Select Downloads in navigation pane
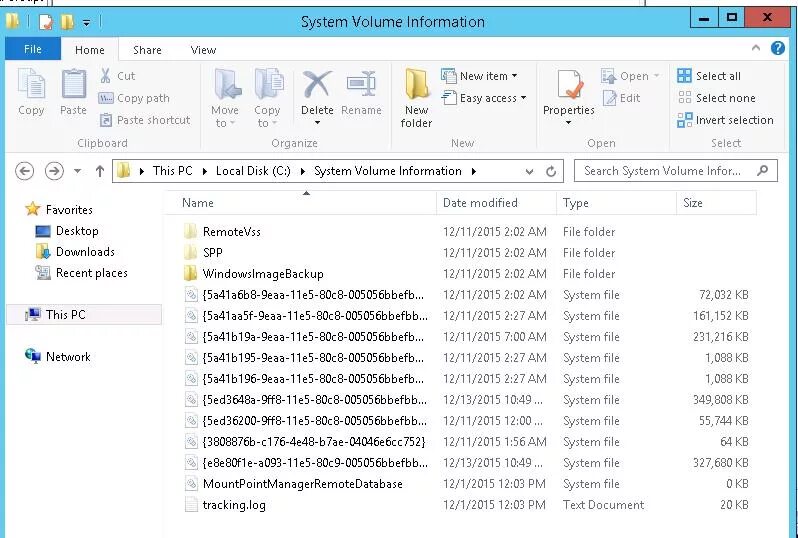This screenshot has width=798, height=538. click(x=75, y=251)
